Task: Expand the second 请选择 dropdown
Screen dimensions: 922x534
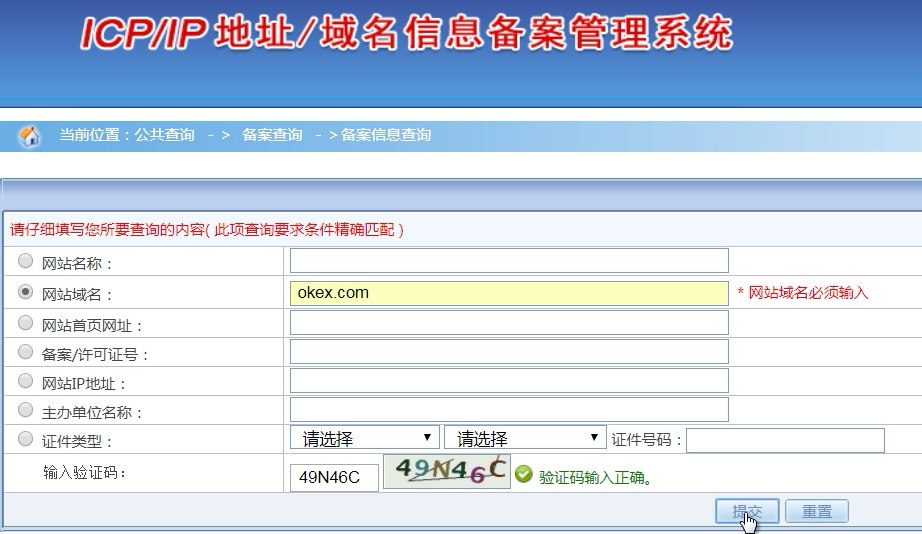Action: pyautogui.click(x=525, y=439)
